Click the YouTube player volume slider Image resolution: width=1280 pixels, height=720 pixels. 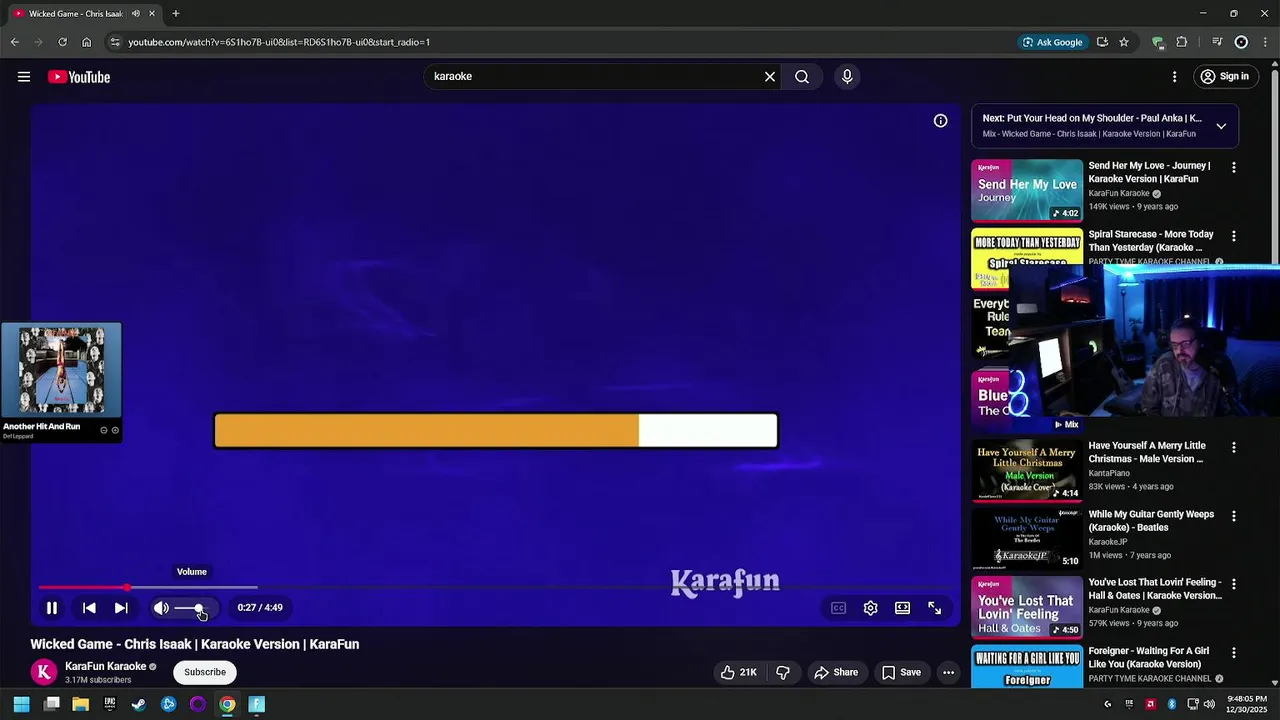191,608
